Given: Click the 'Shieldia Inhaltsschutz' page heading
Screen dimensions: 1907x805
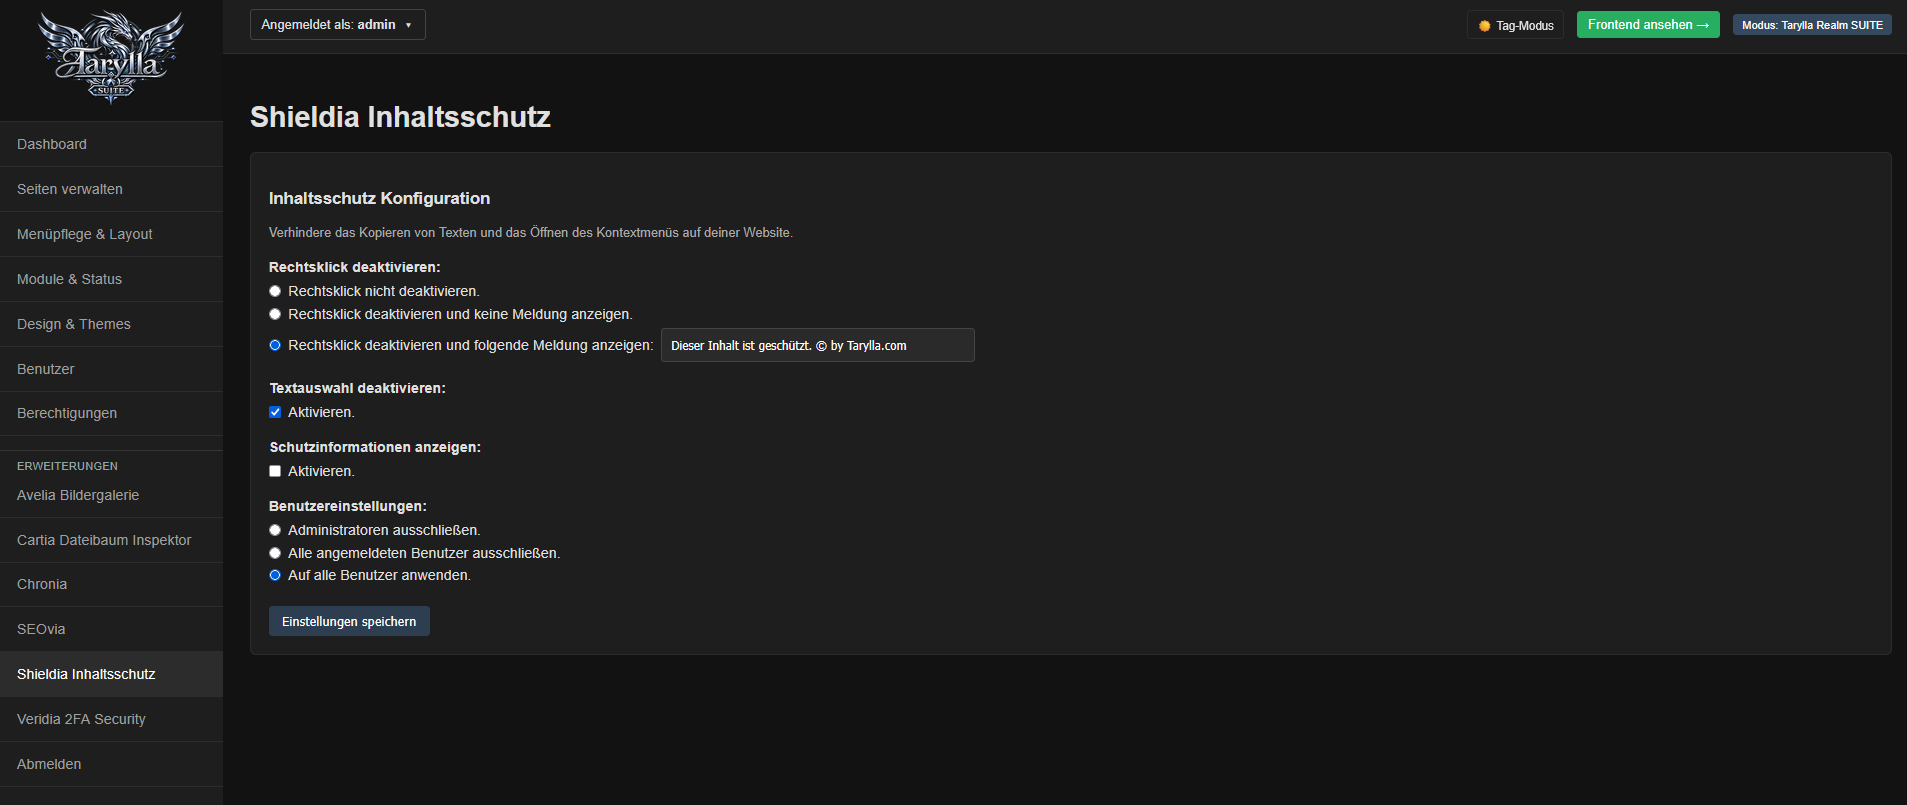Looking at the screenshot, I should (400, 117).
